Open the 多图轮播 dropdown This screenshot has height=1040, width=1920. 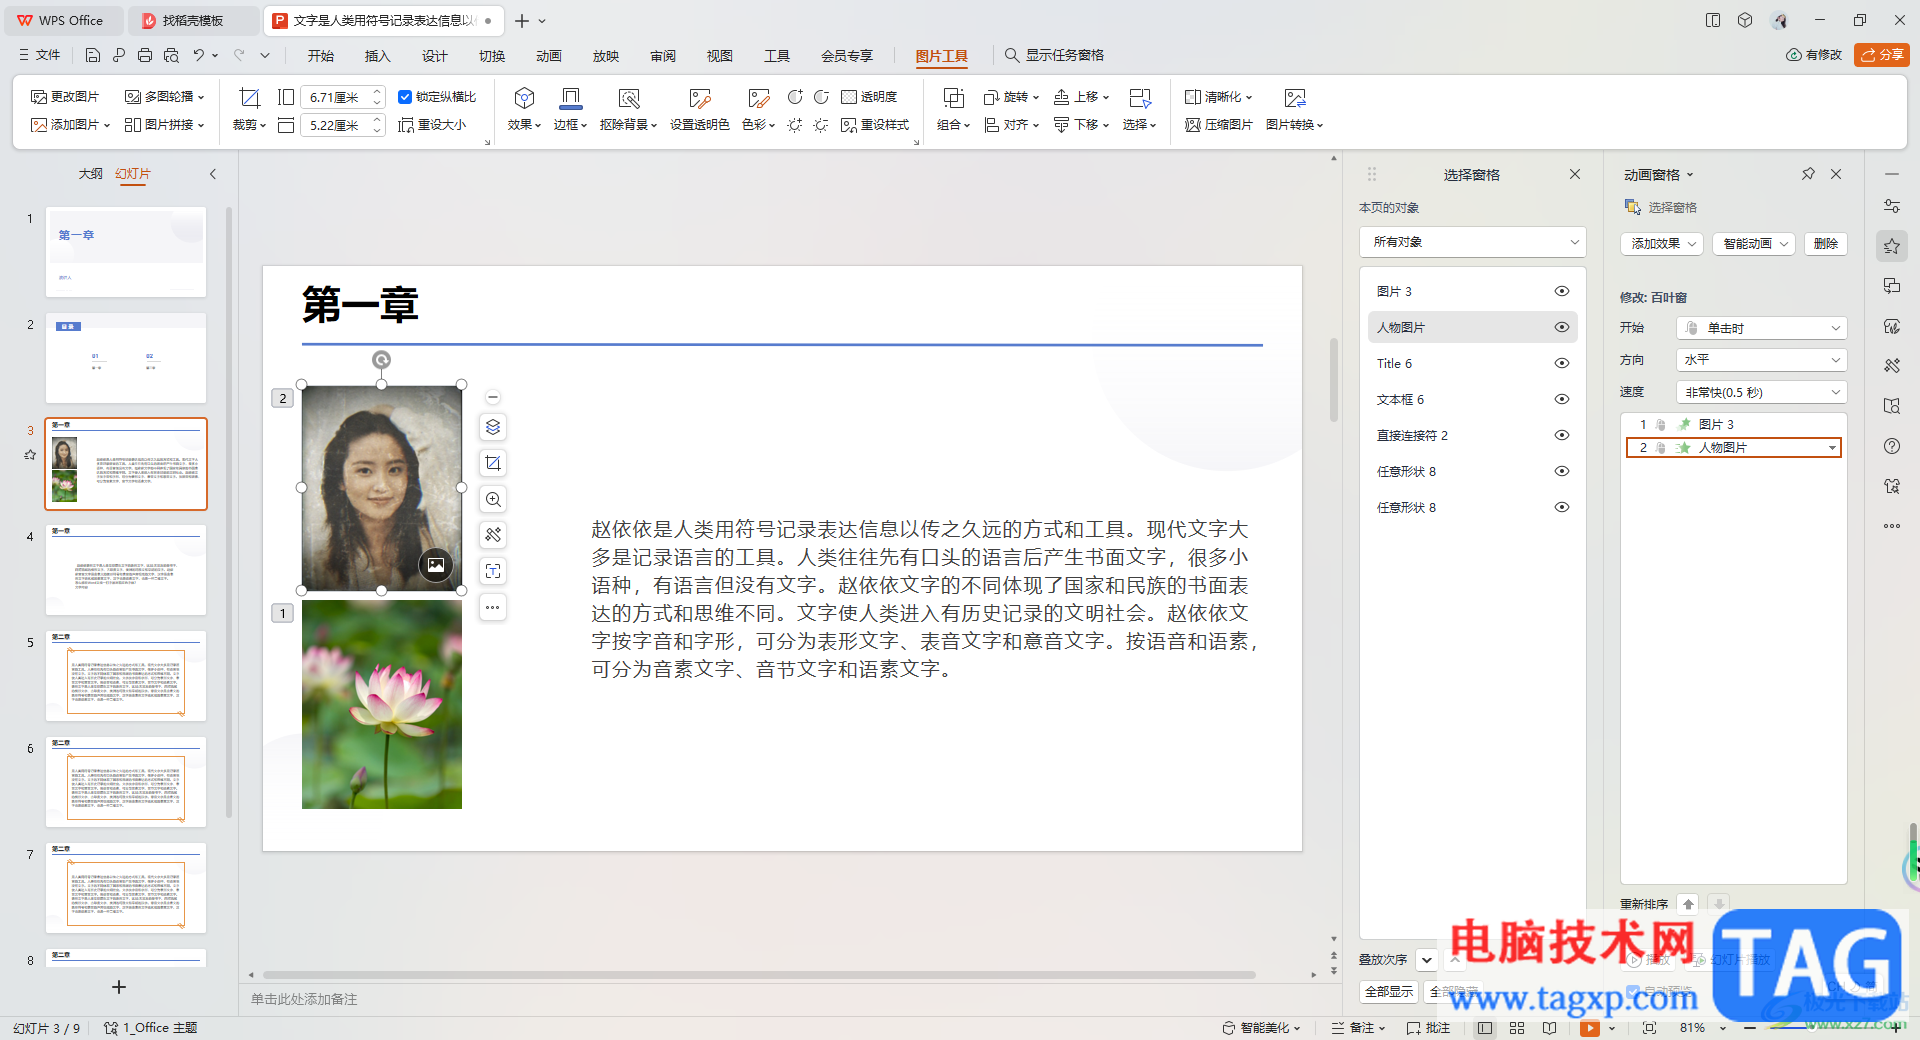[164, 97]
